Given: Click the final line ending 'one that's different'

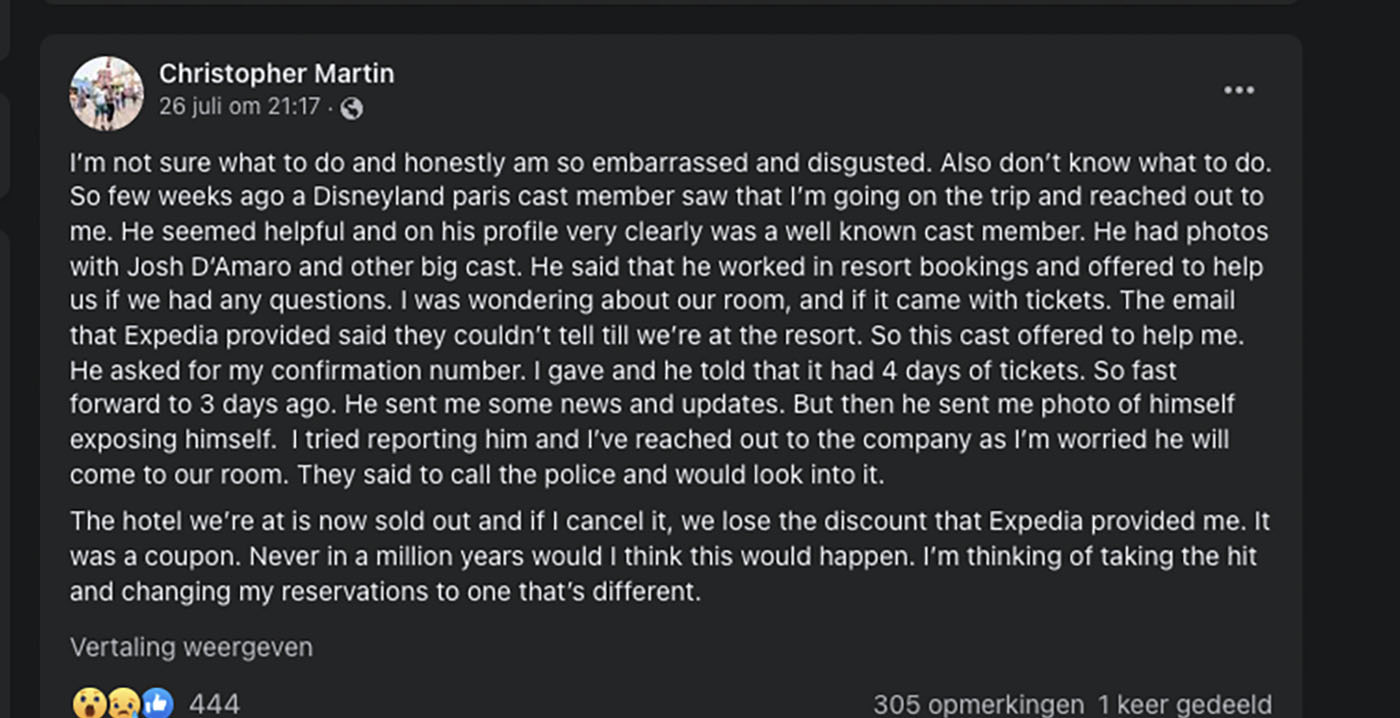Looking at the screenshot, I should click(x=385, y=591).
